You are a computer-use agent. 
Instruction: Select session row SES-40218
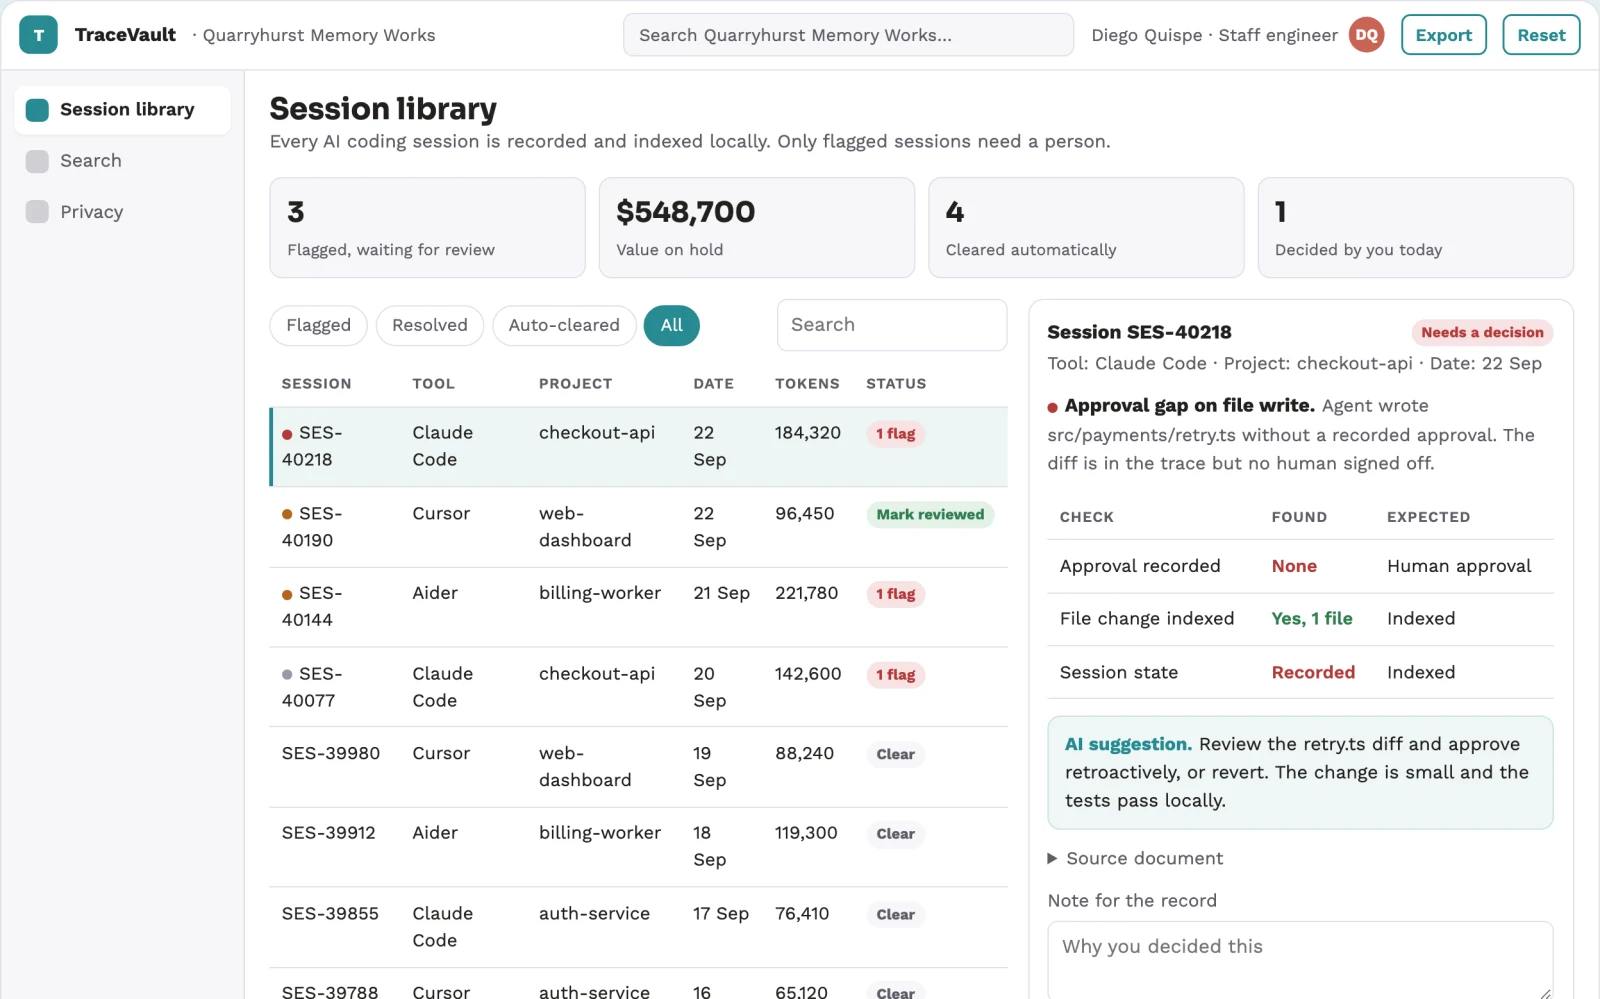[x=639, y=446]
